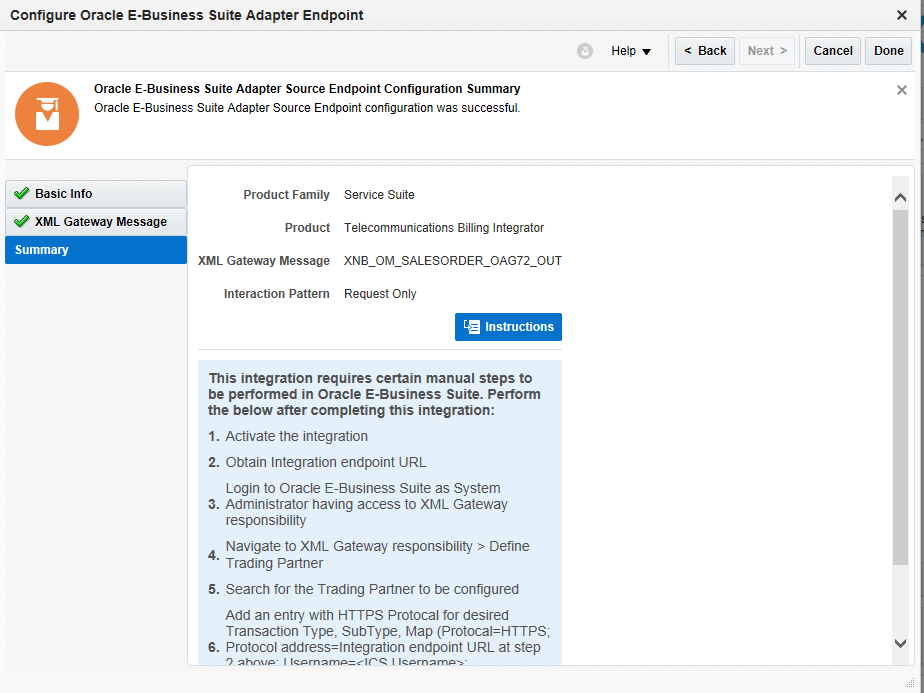
Task: Click the Interaction Pattern label
Action: coord(276,293)
